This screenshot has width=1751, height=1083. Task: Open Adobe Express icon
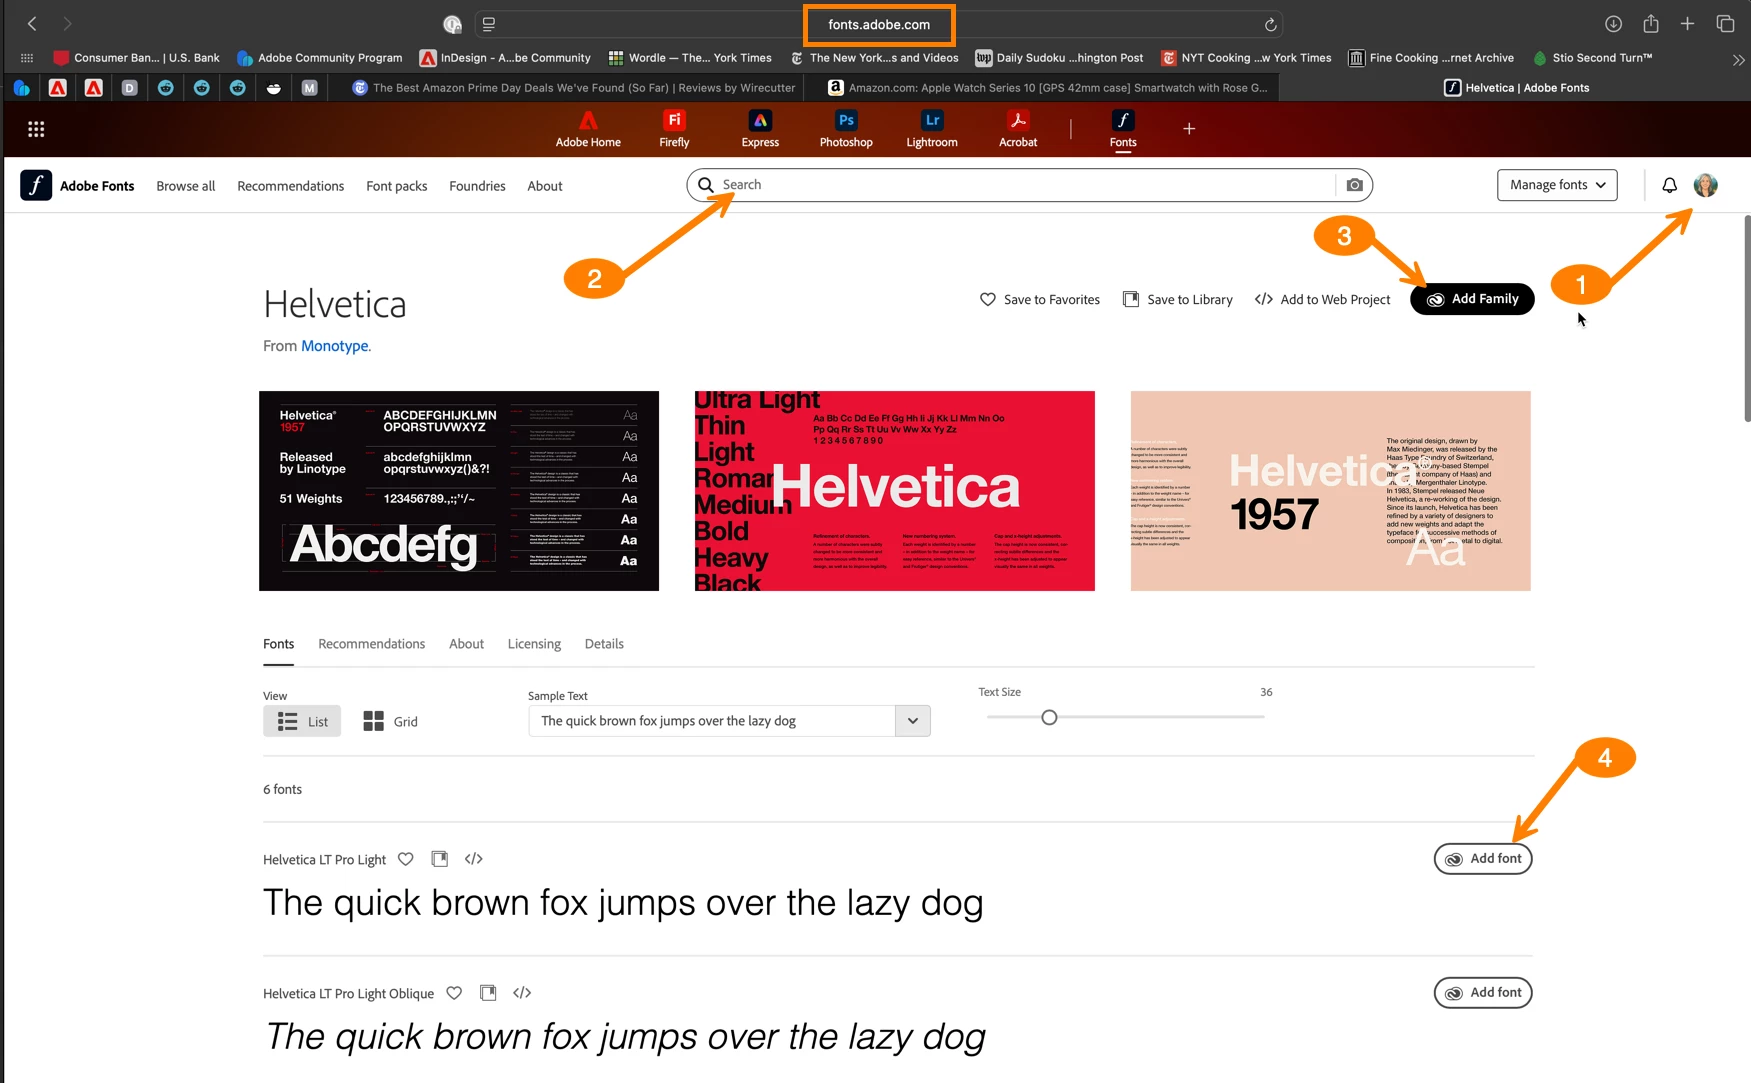pyautogui.click(x=760, y=129)
